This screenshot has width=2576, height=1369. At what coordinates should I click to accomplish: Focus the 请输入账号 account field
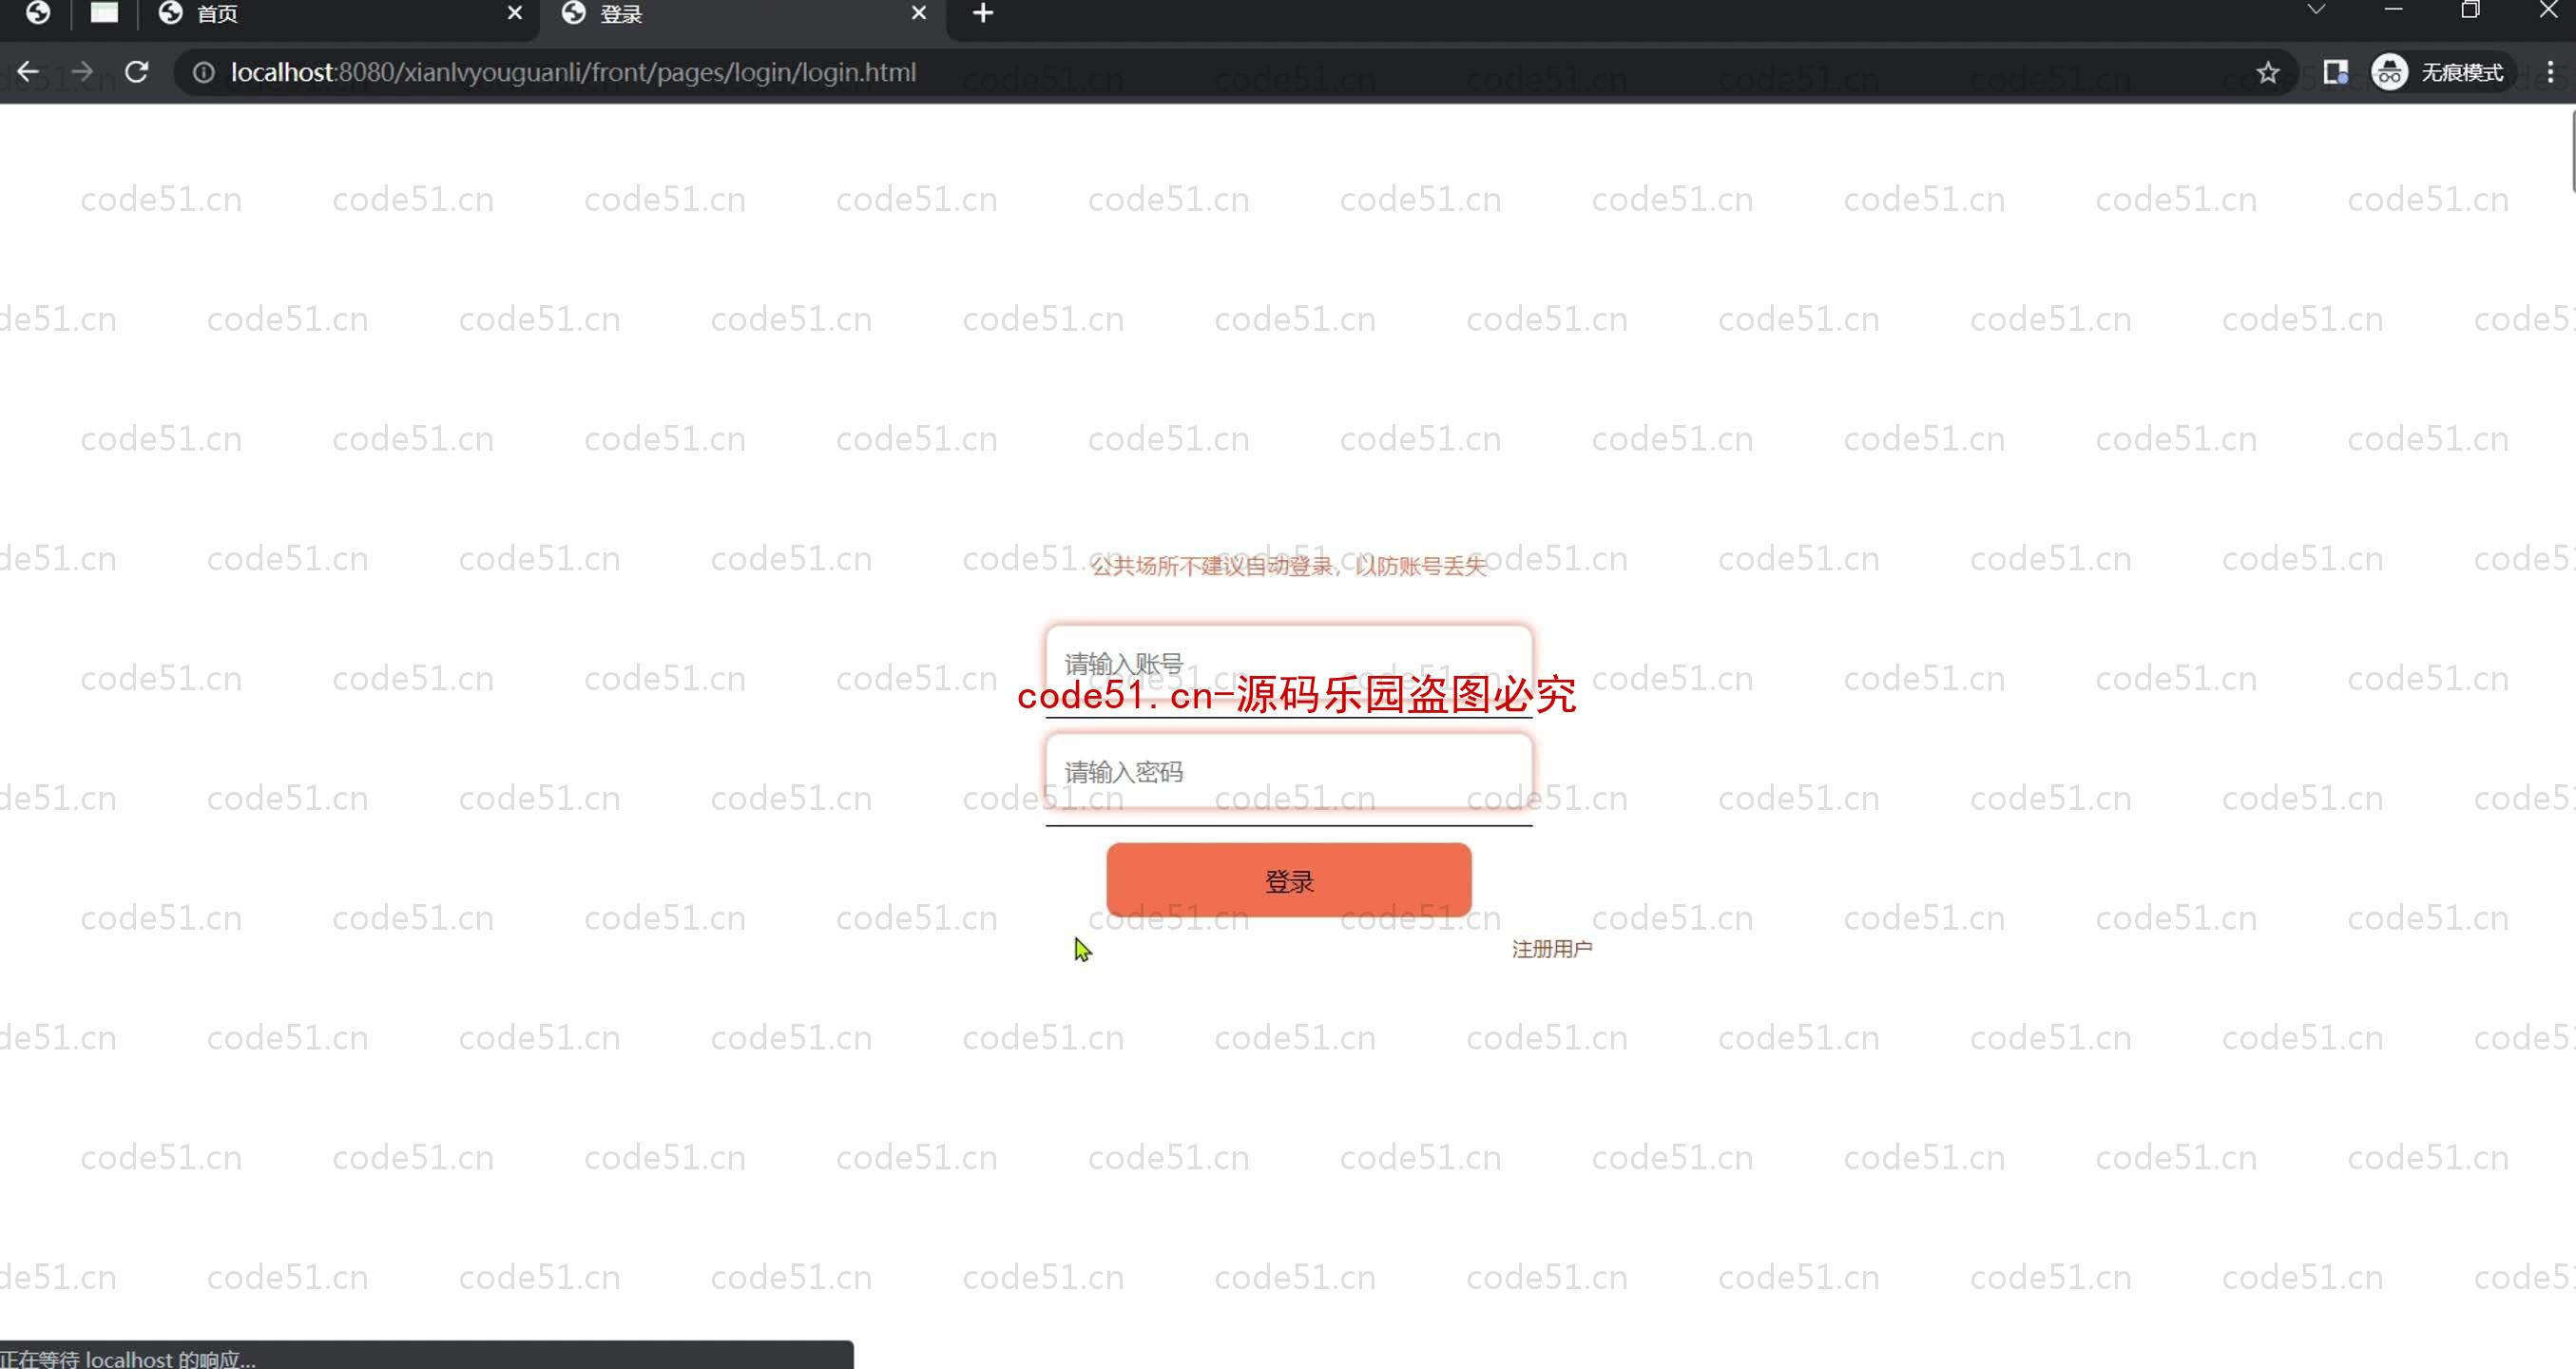[1288, 663]
